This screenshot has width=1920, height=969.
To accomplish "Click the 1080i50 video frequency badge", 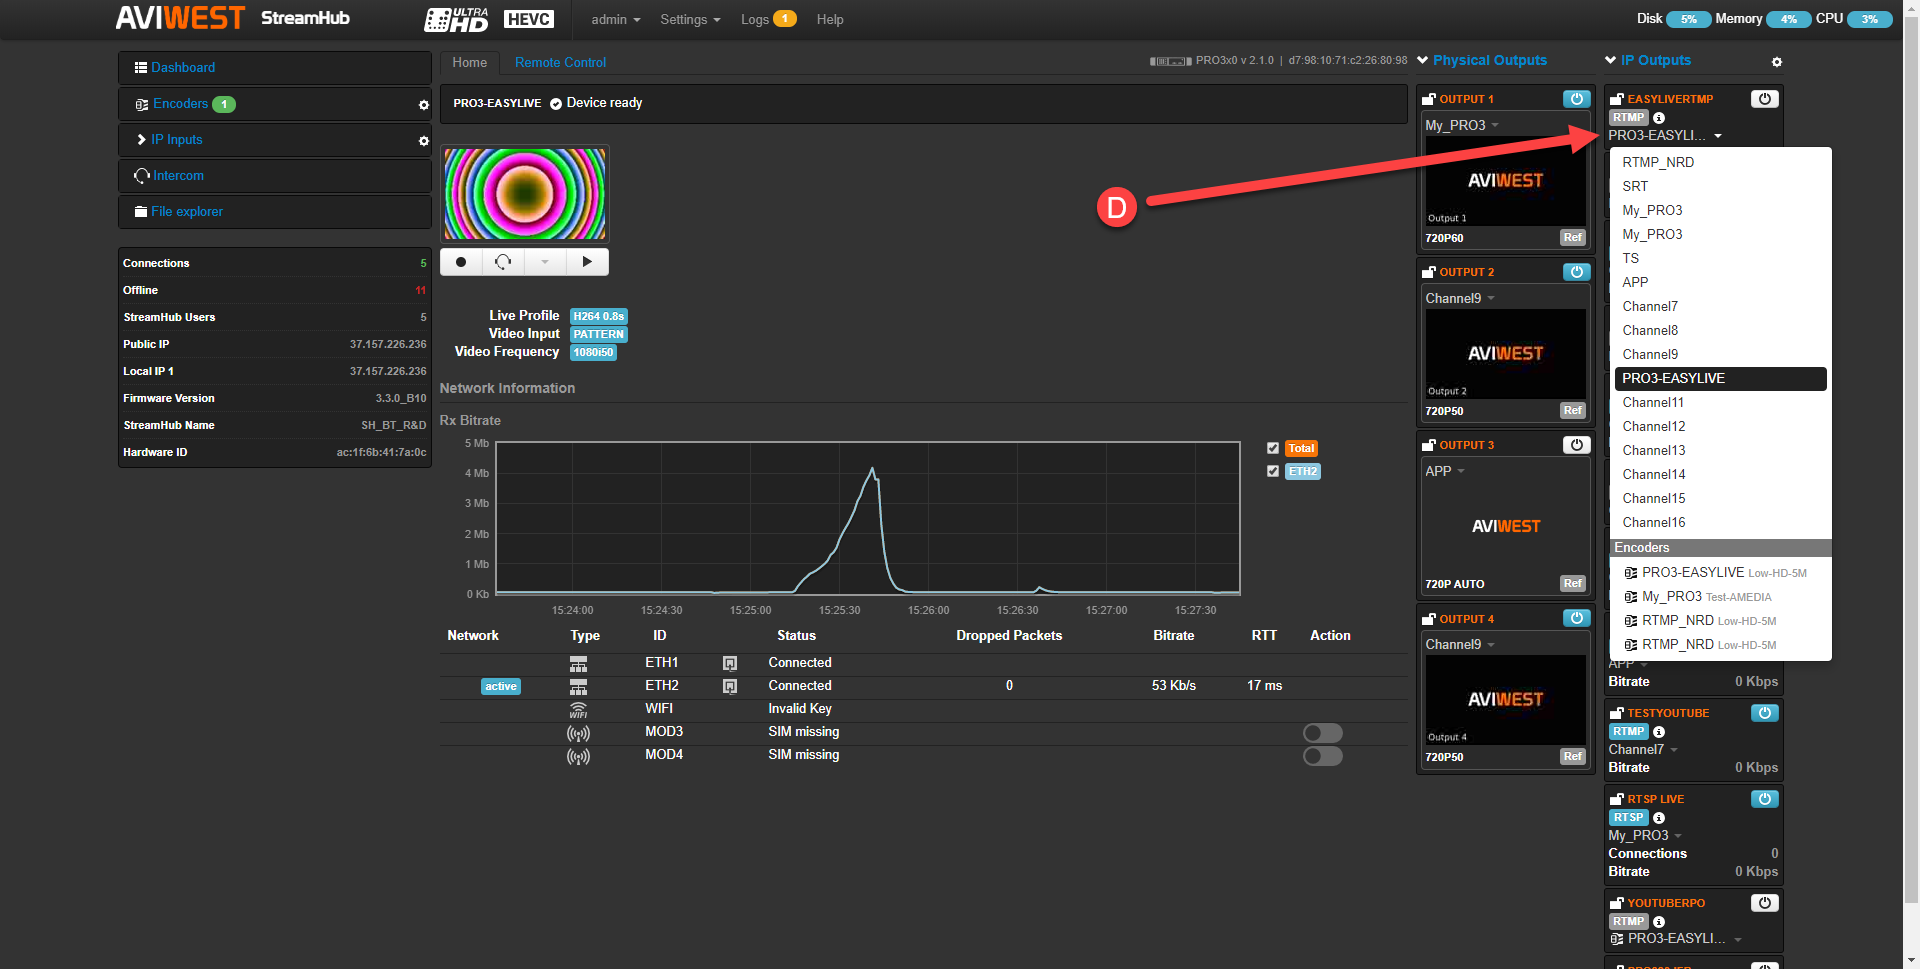I will [x=593, y=352].
